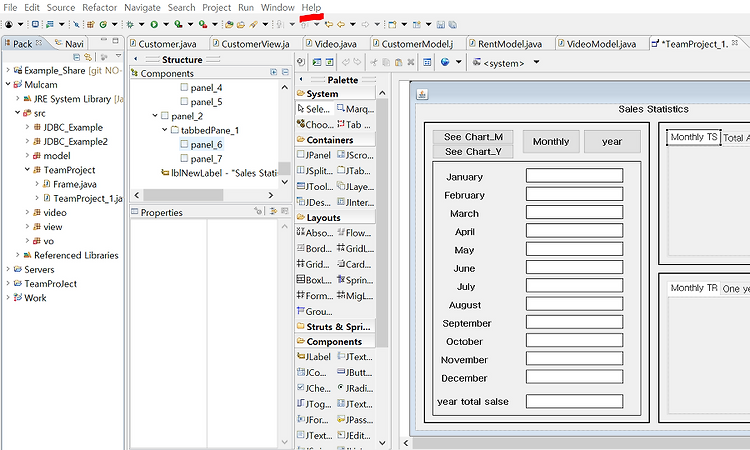Viewport: 750px width, 450px height.
Task: Pick JToggleButton from Components palette
Action: [314, 404]
